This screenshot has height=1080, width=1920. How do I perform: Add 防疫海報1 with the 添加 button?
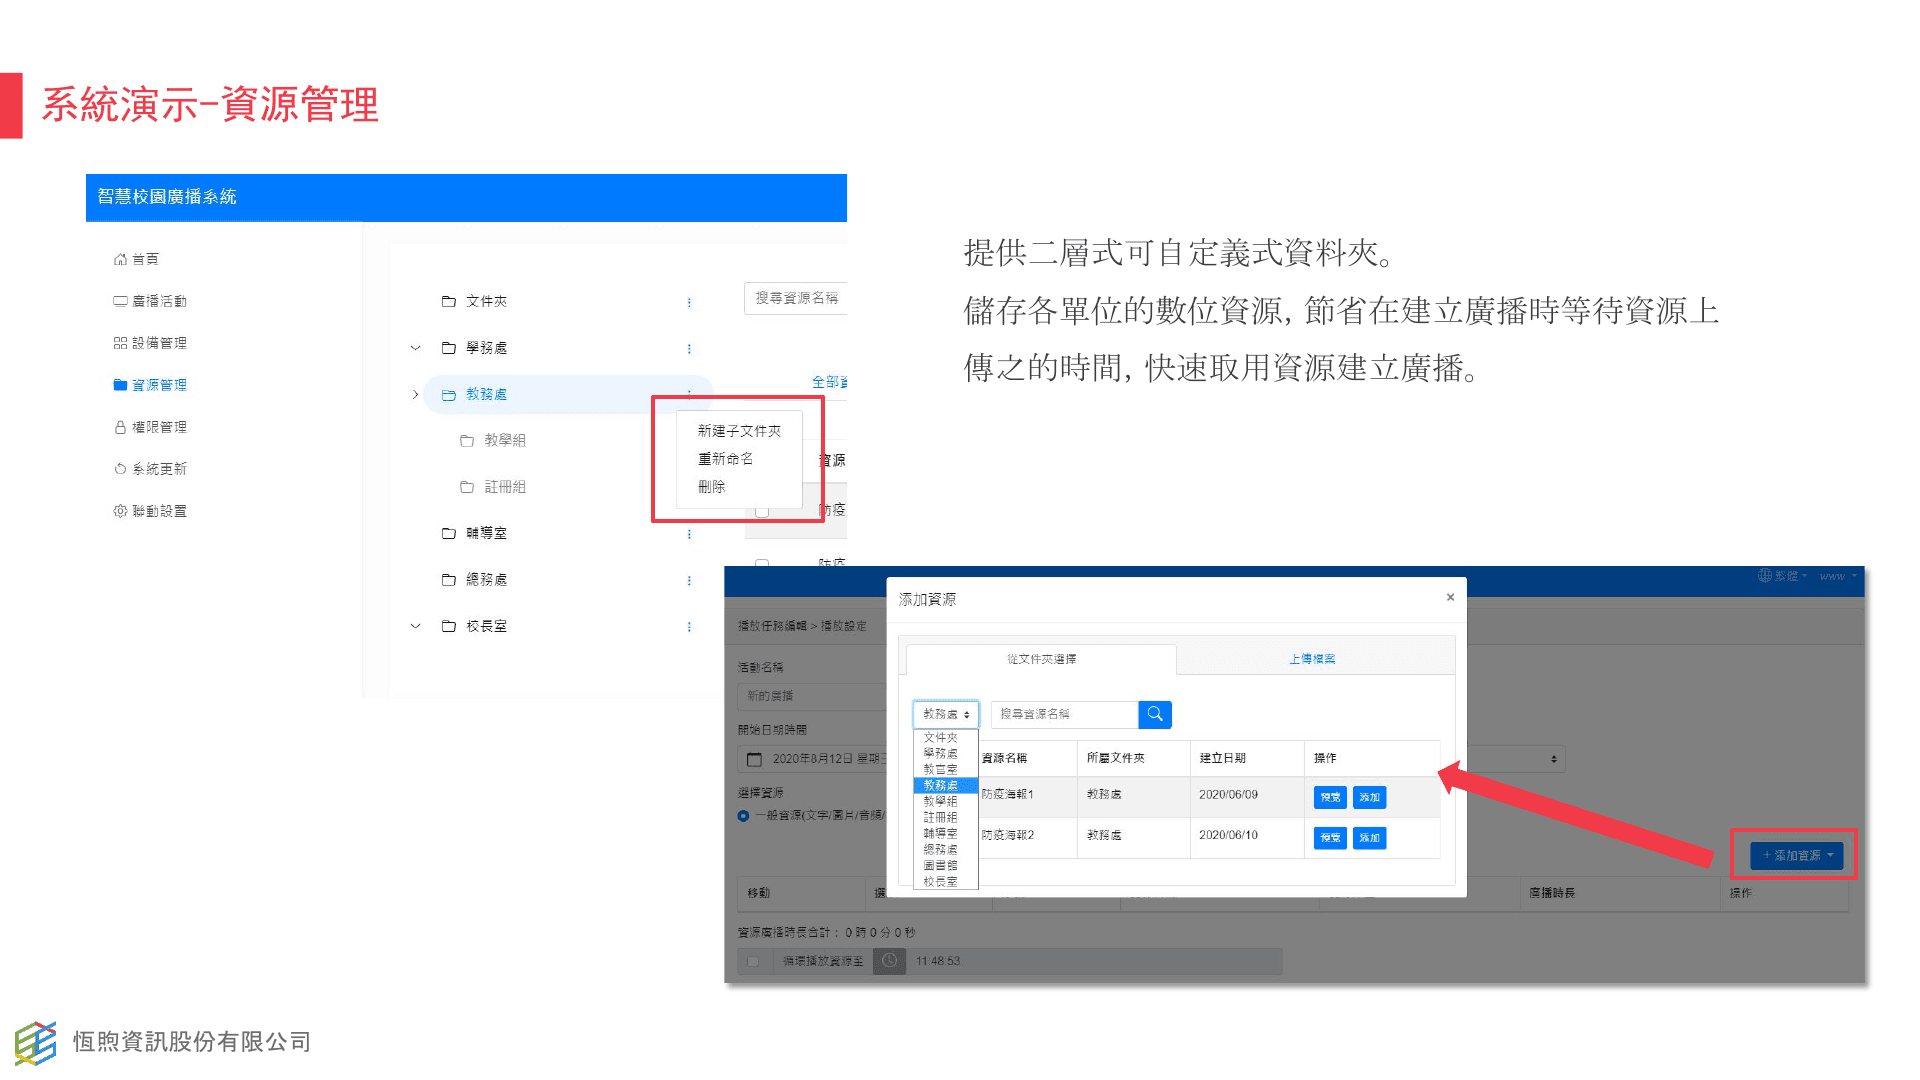[x=1369, y=797]
